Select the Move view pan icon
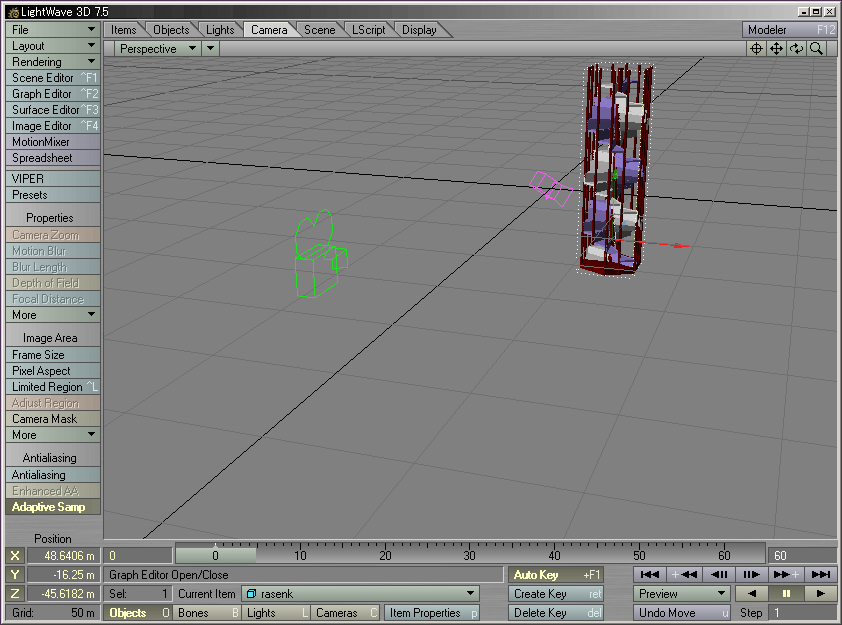842x625 pixels. pyautogui.click(x=777, y=48)
